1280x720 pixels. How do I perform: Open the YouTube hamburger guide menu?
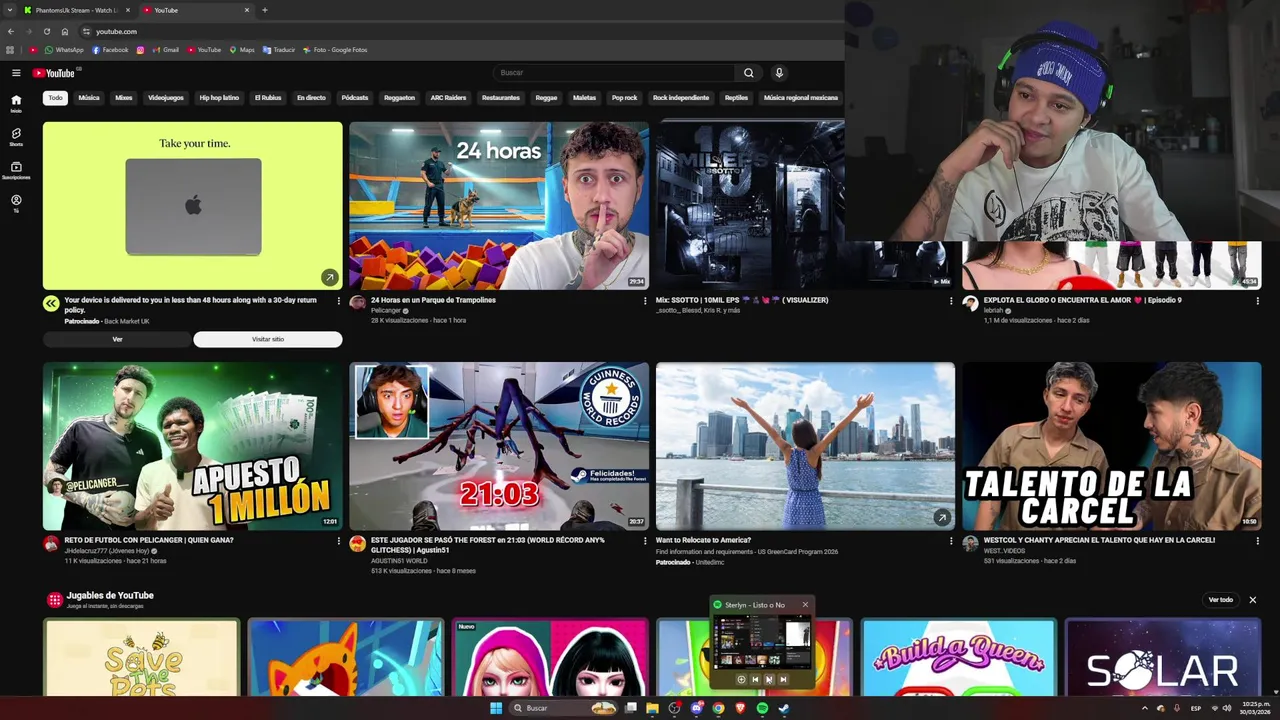(16, 73)
